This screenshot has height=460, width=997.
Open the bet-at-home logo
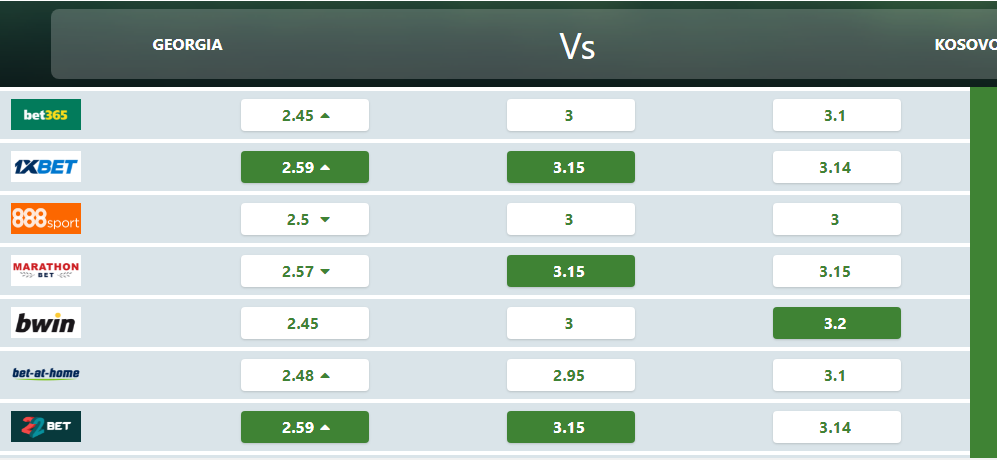coord(46,374)
